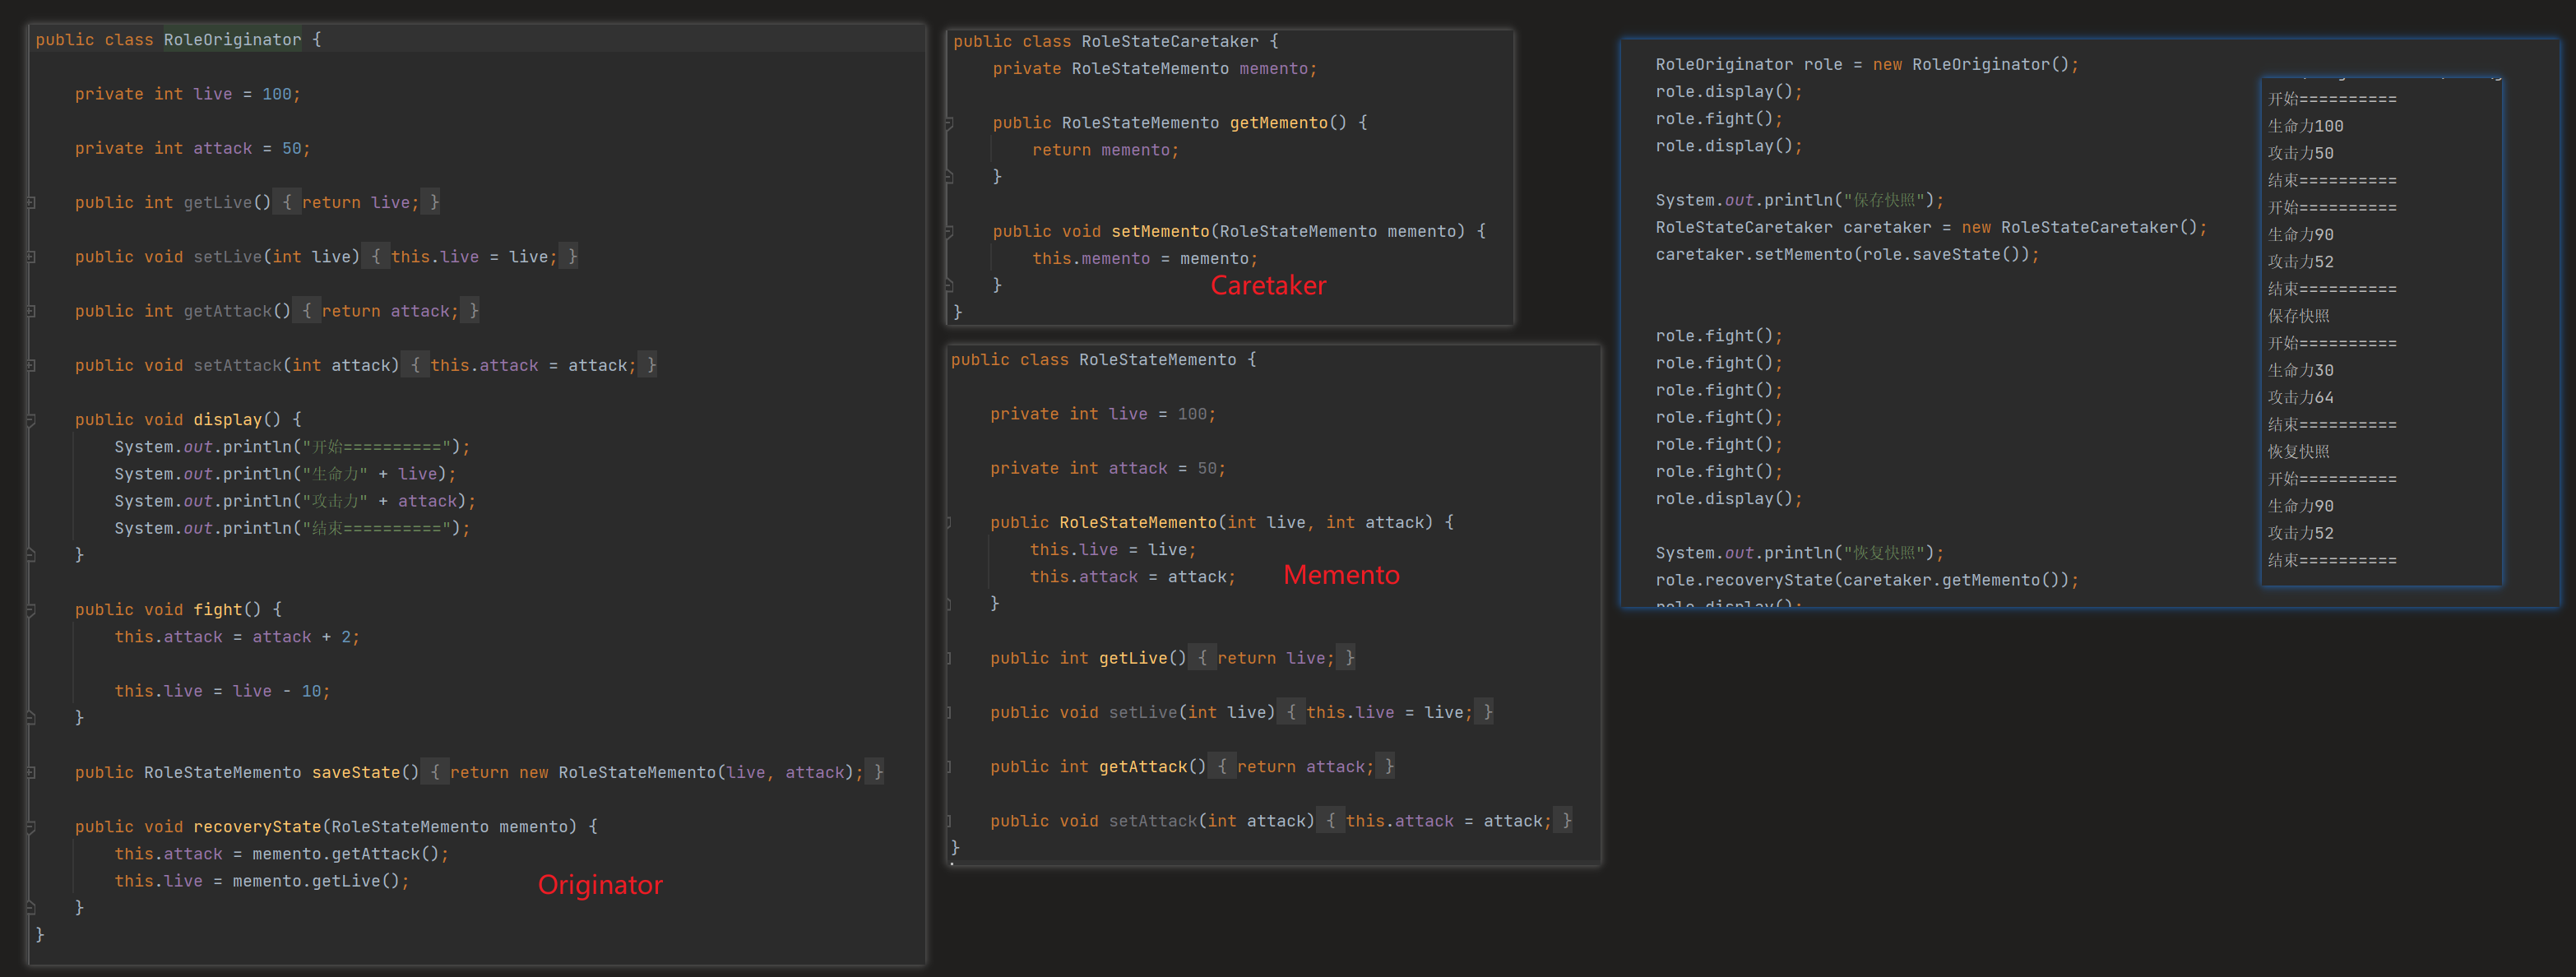Click output line '生命力100' in console
This screenshot has height=977, width=2576.
pyautogui.click(x=2305, y=126)
